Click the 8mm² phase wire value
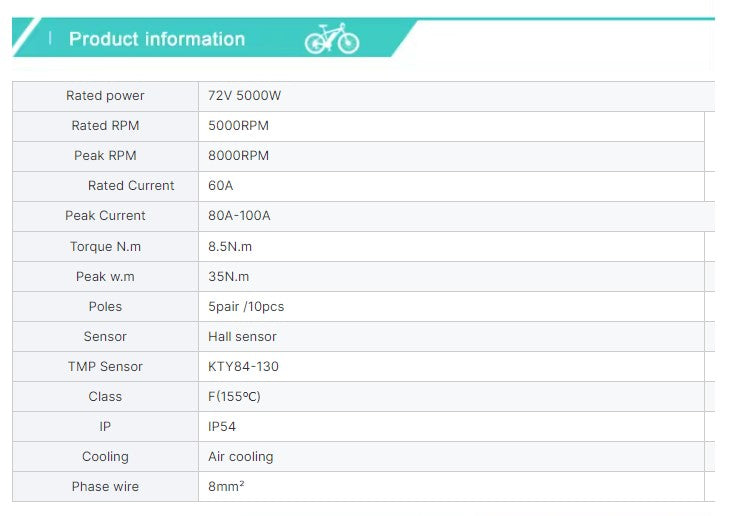The height and width of the screenshot is (516, 733). click(x=227, y=486)
